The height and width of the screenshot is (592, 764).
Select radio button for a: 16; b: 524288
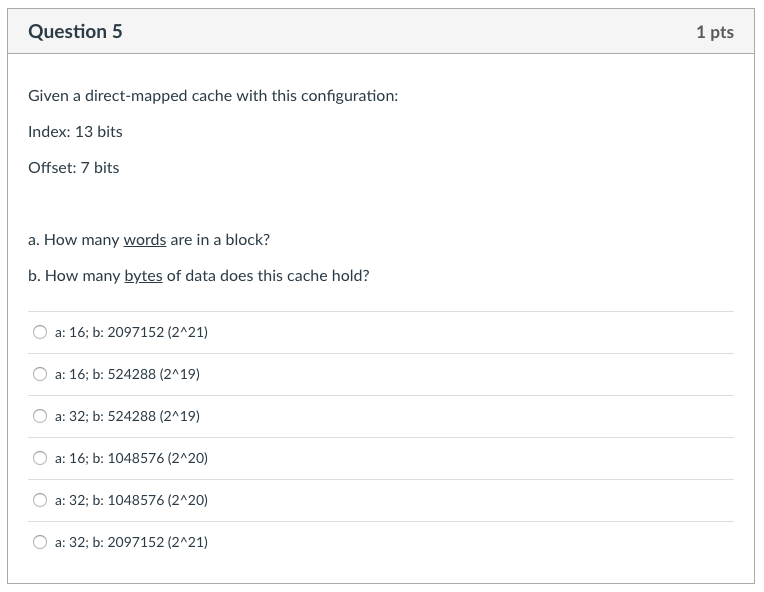[x=40, y=374]
